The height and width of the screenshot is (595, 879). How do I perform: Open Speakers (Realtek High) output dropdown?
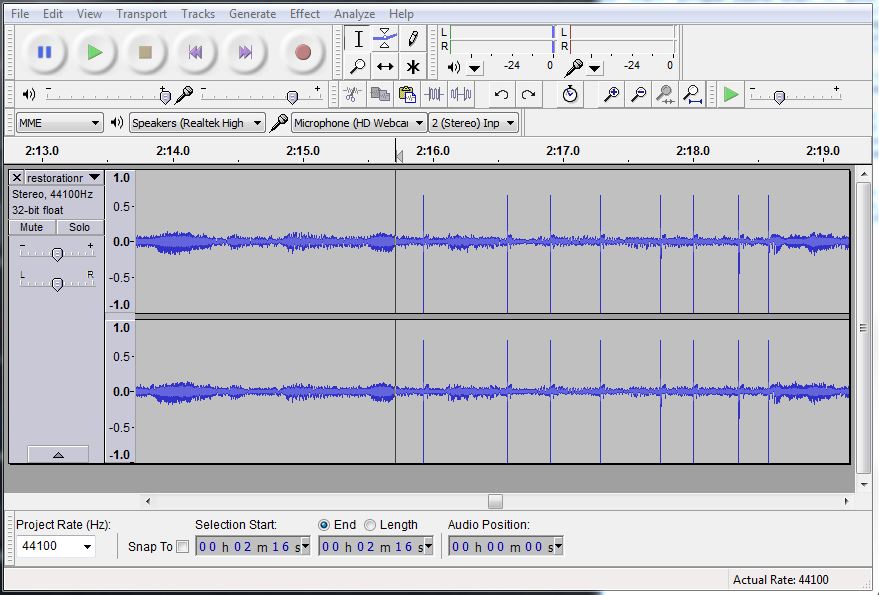[x=197, y=123]
